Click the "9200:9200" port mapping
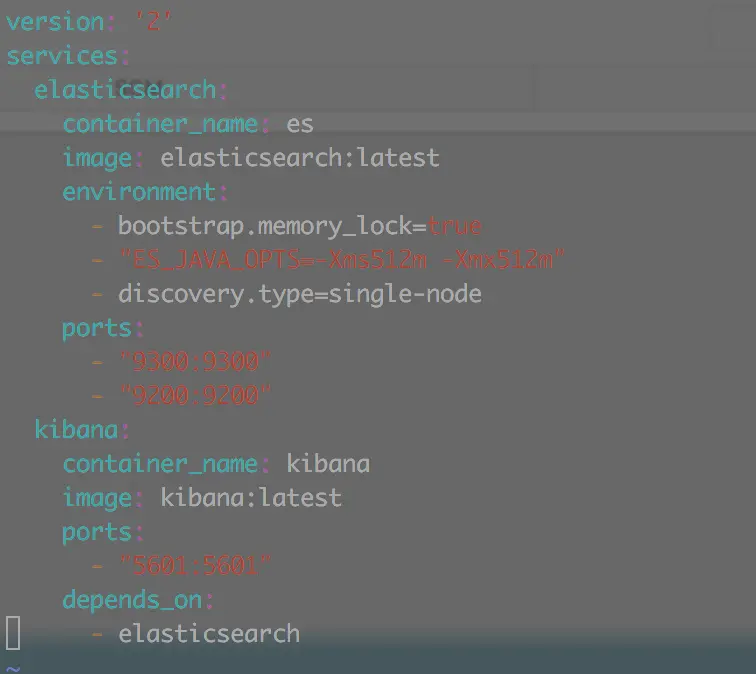This screenshot has height=674, width=756. click(x=195, y=395)
